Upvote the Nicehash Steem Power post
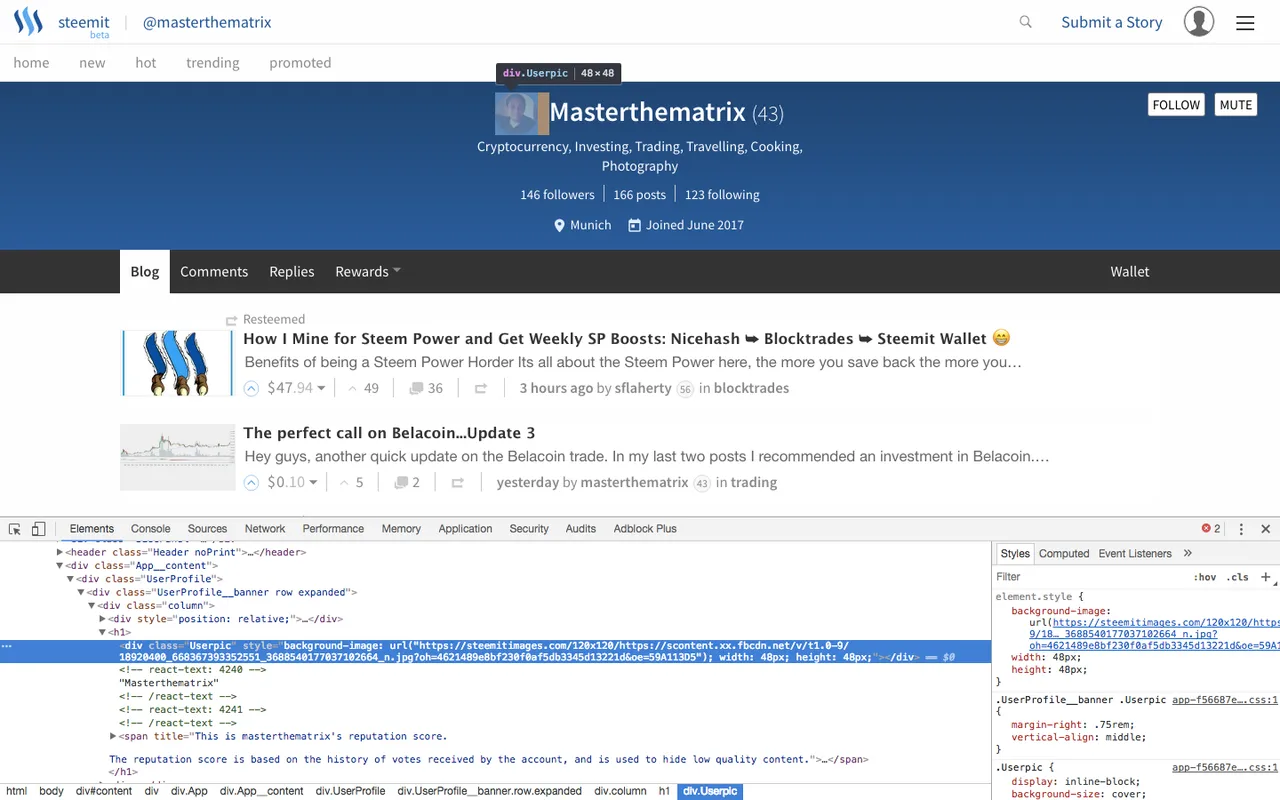 click(x=252, y=388)
